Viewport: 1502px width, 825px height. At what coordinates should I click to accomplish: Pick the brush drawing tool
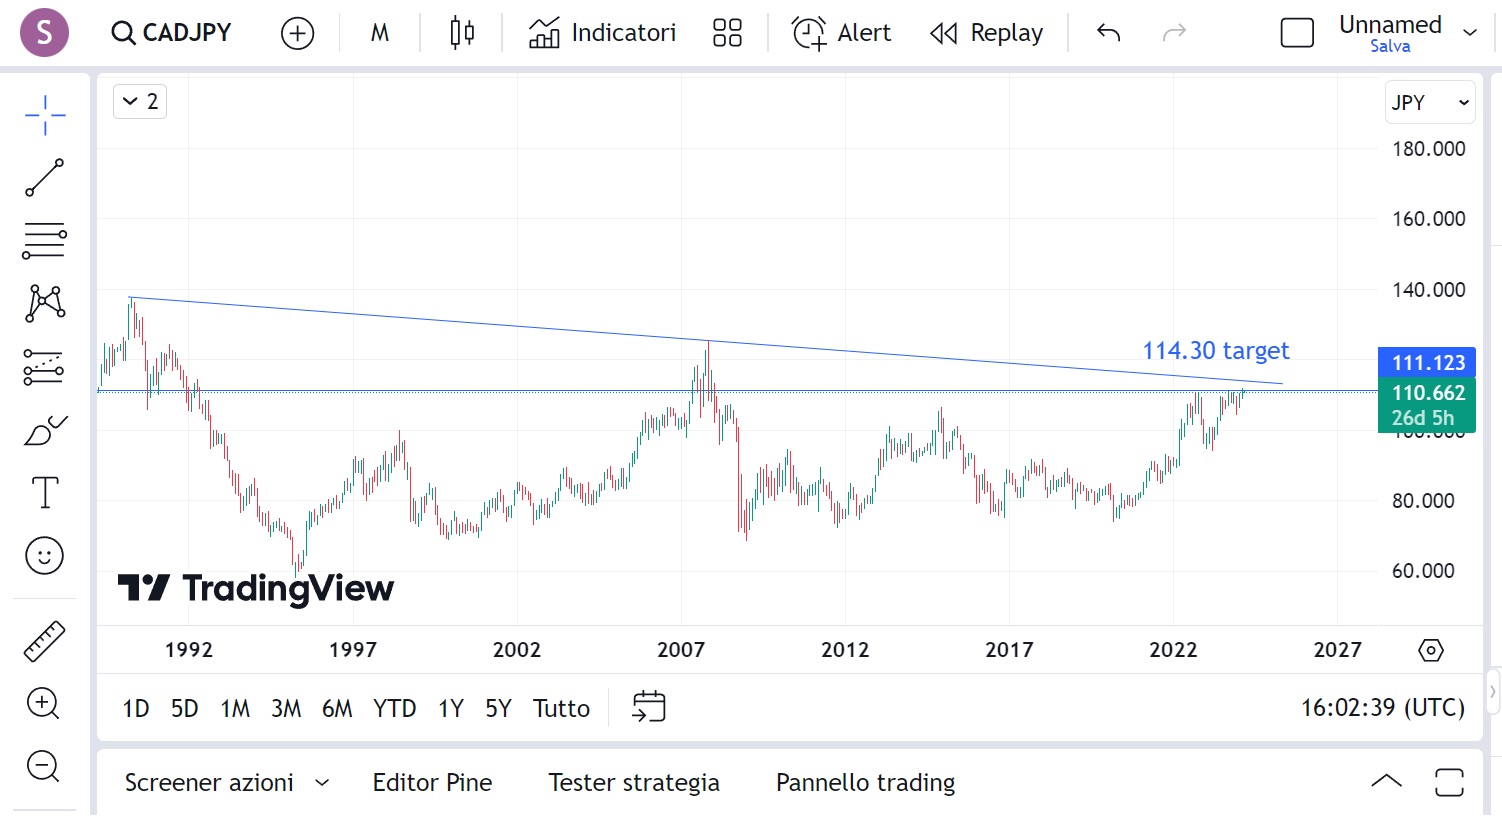tap(44, 430)
